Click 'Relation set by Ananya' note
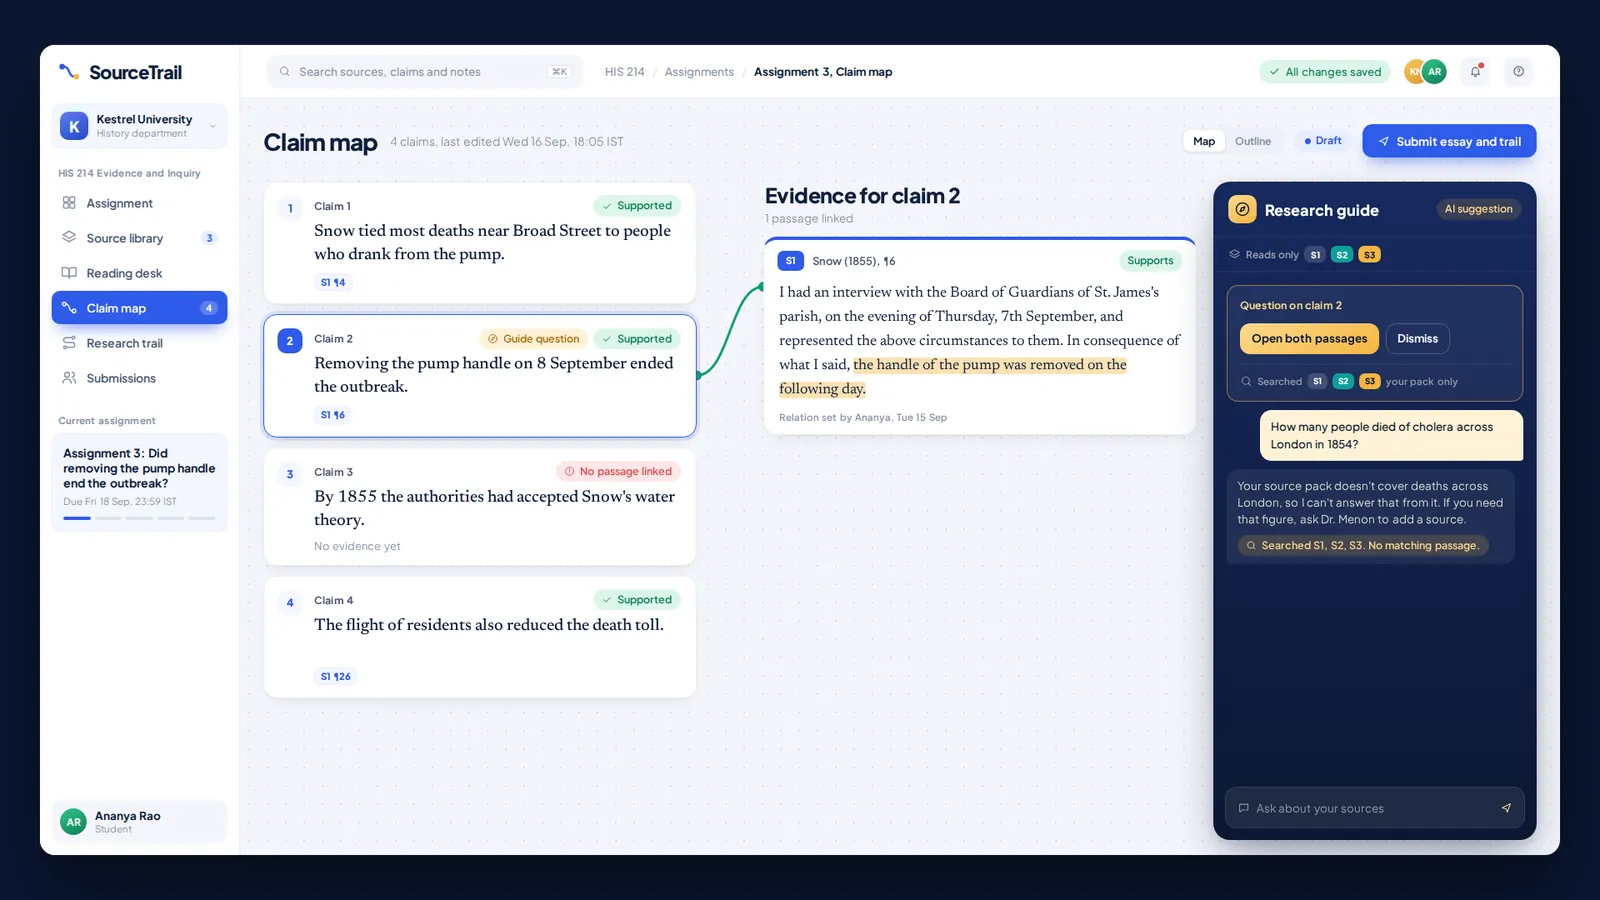Viewport: 1600px width, 900px height. point(863,418)
